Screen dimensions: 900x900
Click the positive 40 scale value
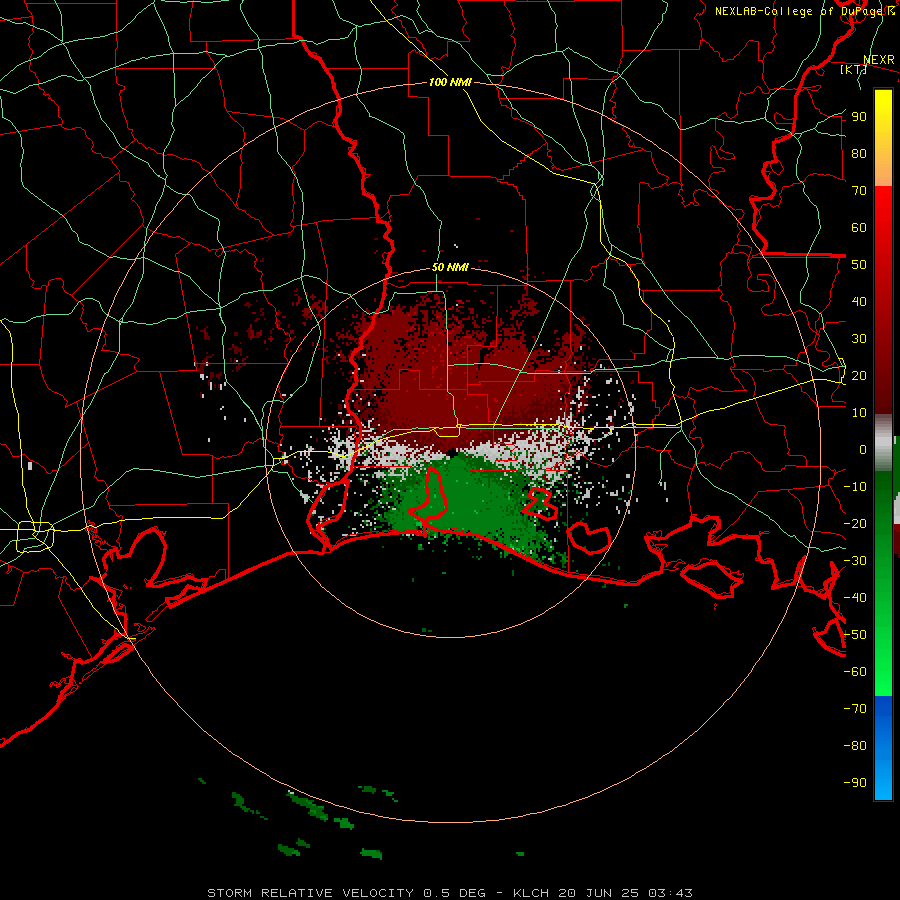(859, 302)
